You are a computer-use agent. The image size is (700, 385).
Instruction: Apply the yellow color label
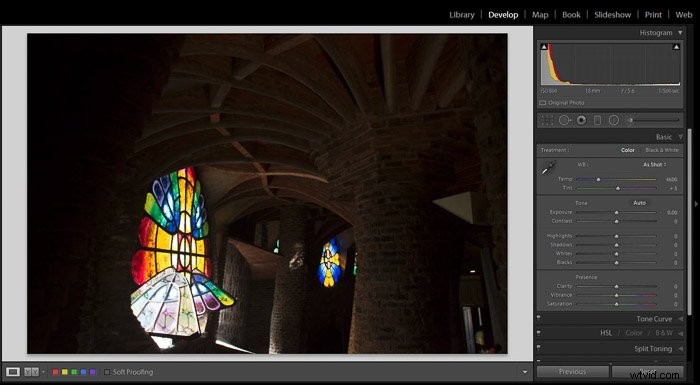point(65,372)
